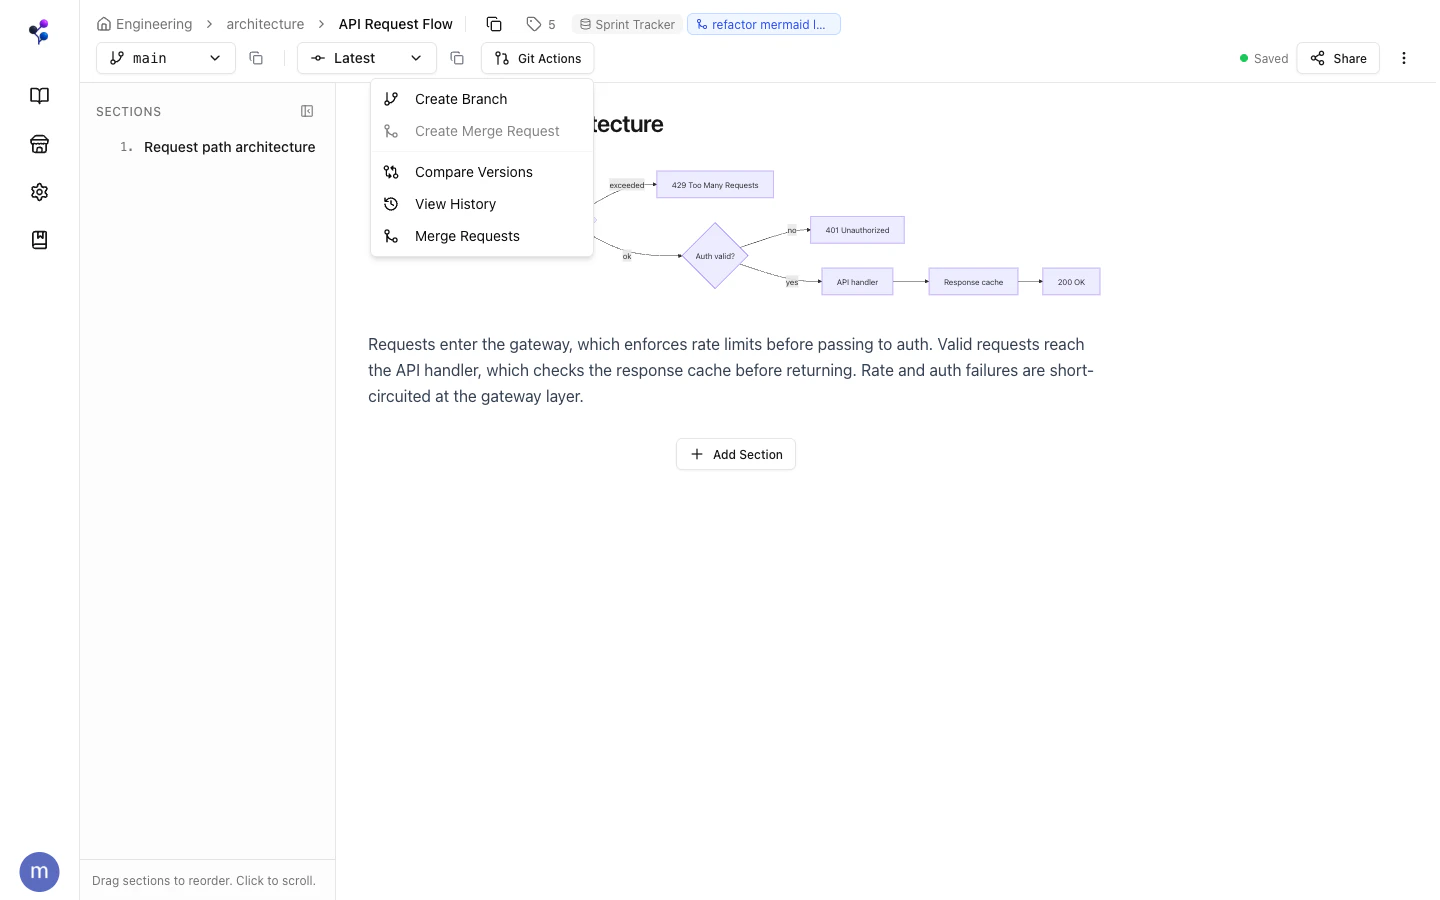
Task: Open Settings via the gear icon
Action: 39,192
